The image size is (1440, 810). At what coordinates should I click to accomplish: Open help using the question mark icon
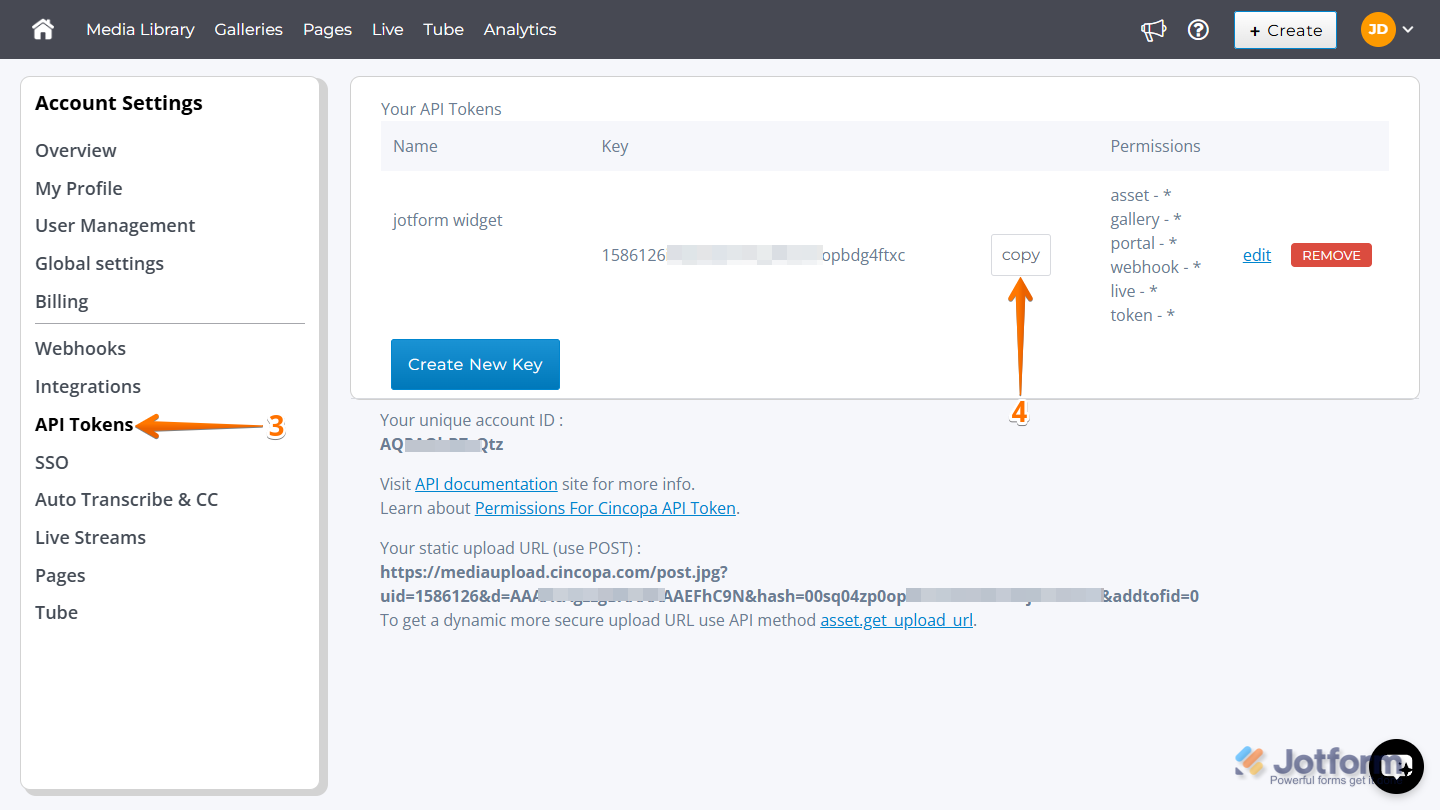(1198, 30)
